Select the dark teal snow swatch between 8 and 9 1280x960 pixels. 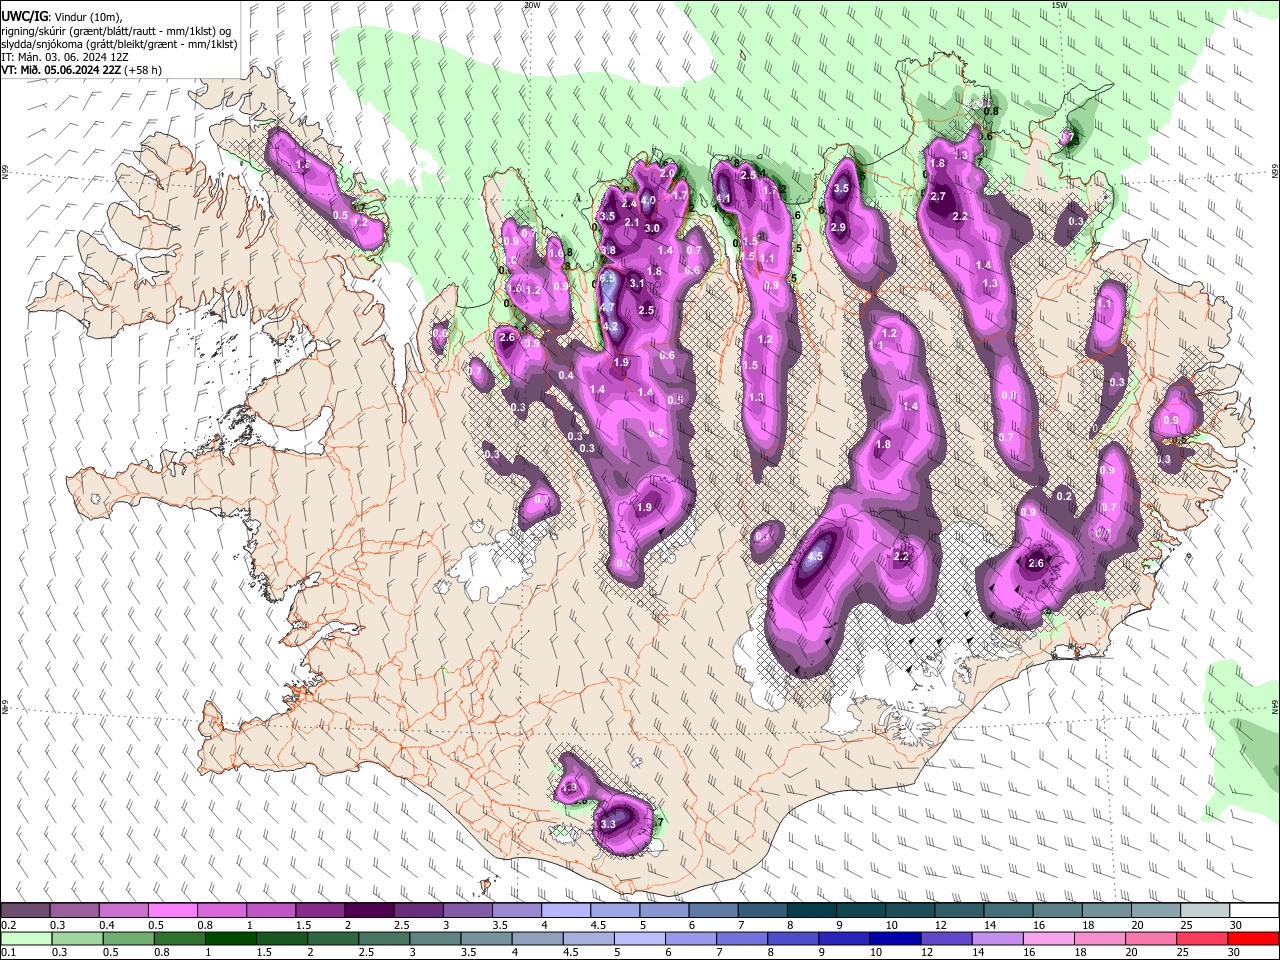point(812,911)
